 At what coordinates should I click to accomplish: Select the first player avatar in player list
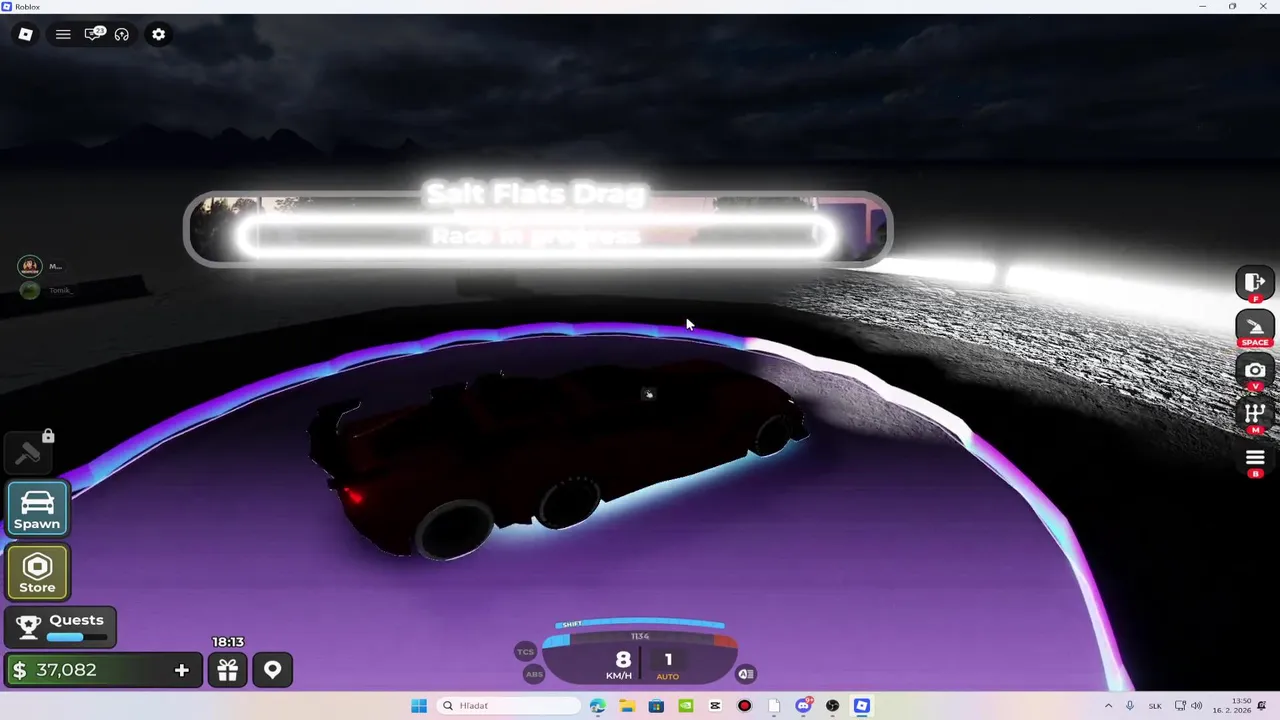[x=29, y=266]
